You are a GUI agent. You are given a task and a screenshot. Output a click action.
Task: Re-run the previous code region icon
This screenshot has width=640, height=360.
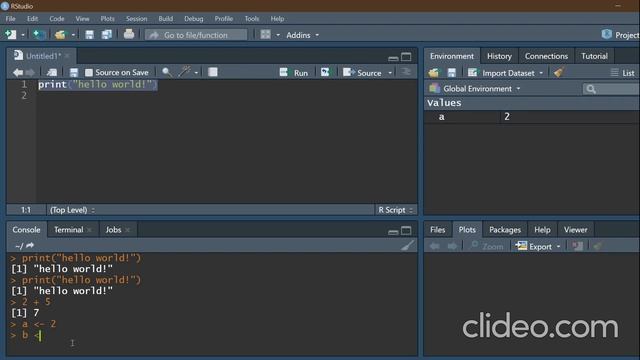[x=325, y=72]
